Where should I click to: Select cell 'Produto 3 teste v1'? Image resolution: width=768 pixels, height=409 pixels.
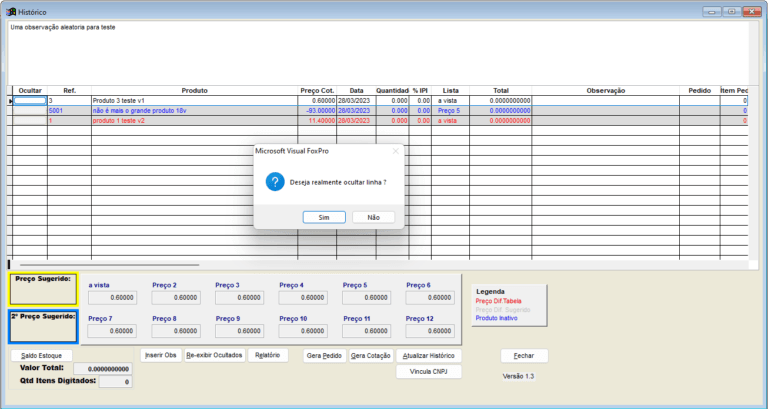click(194, 100)
